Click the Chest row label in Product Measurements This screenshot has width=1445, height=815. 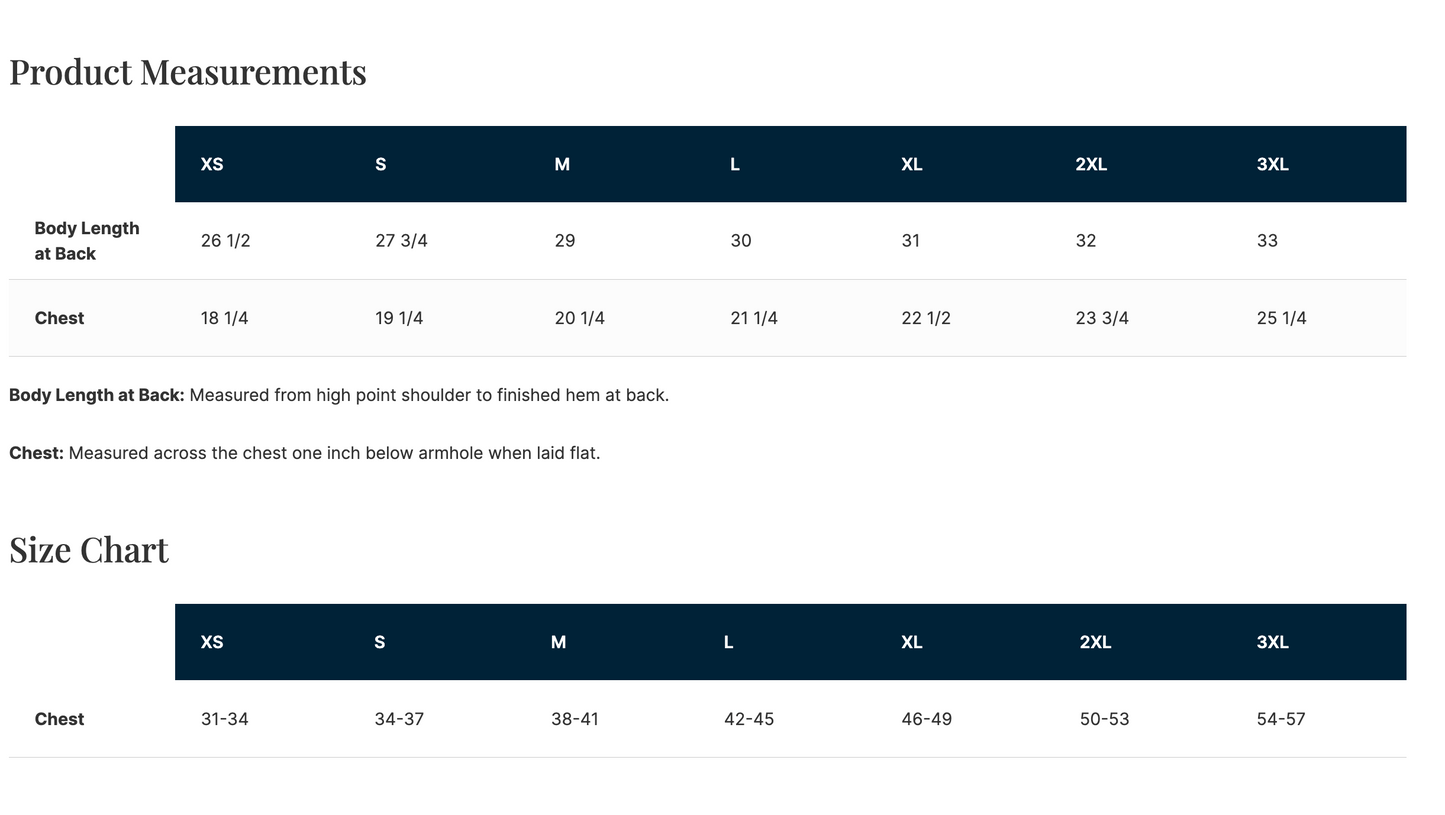tap(59, 318)
